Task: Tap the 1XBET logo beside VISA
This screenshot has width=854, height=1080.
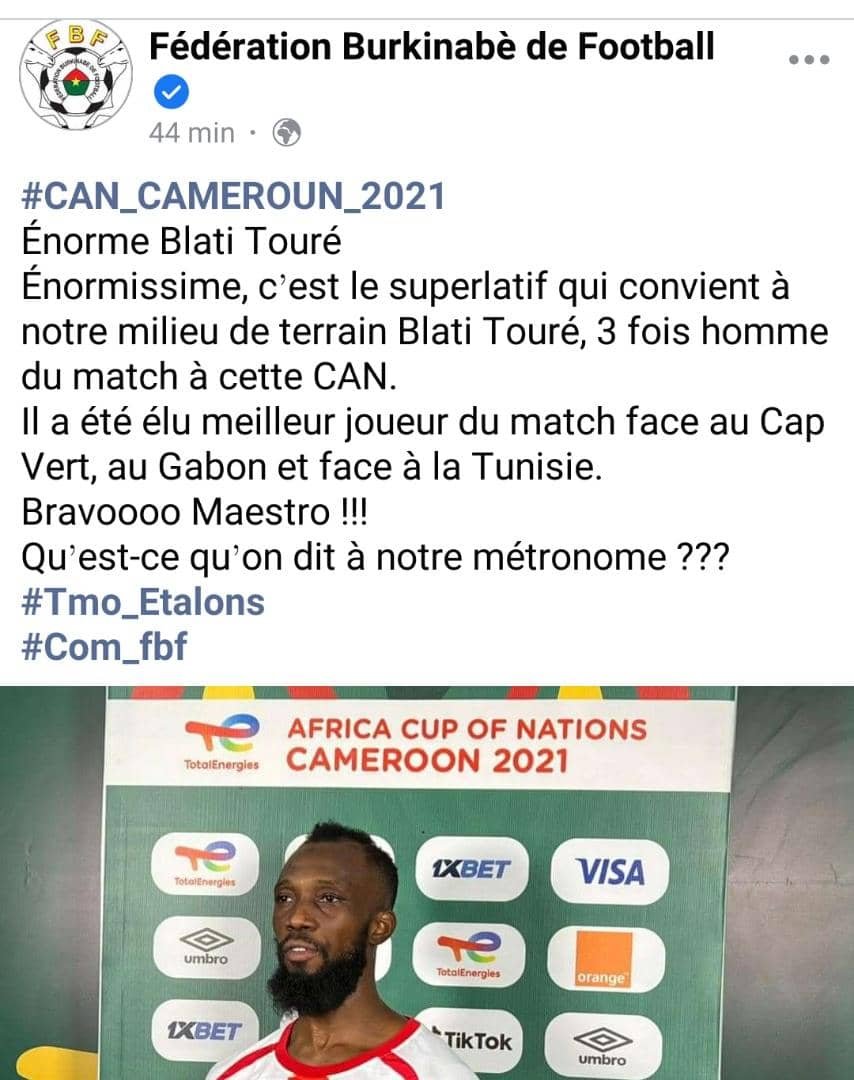Action: tap(471, 869)
